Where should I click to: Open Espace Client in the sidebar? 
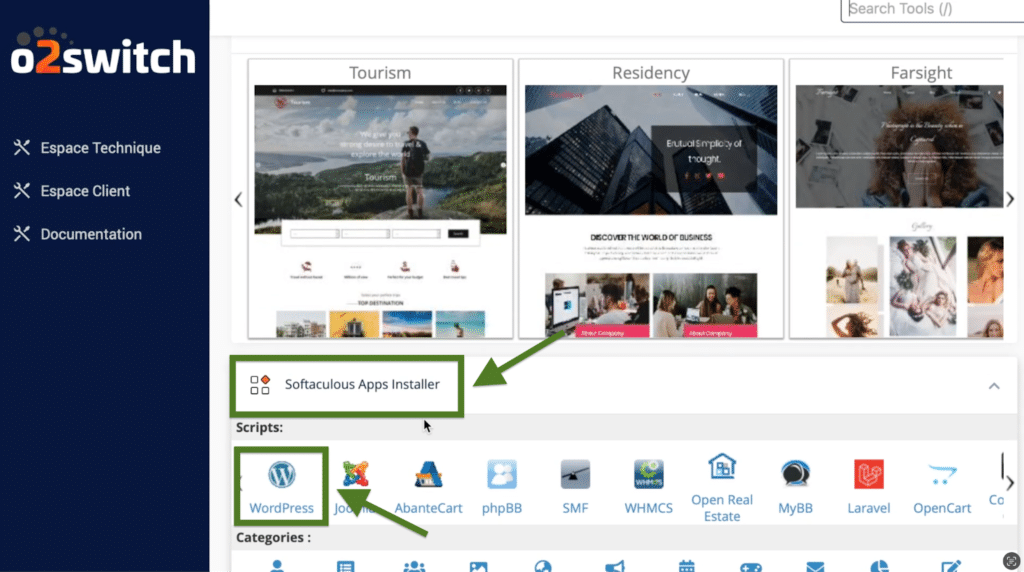click(x=85, y=191)
